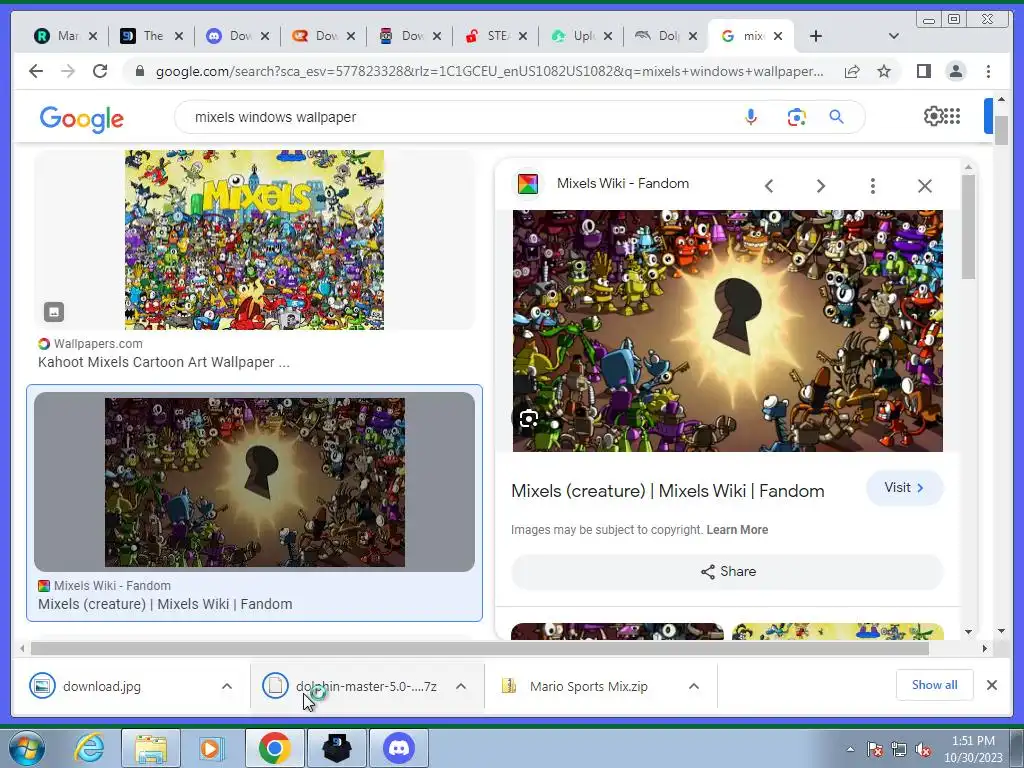Click the address bar URL
1024x768 pixels.
[x=490, y=71]
